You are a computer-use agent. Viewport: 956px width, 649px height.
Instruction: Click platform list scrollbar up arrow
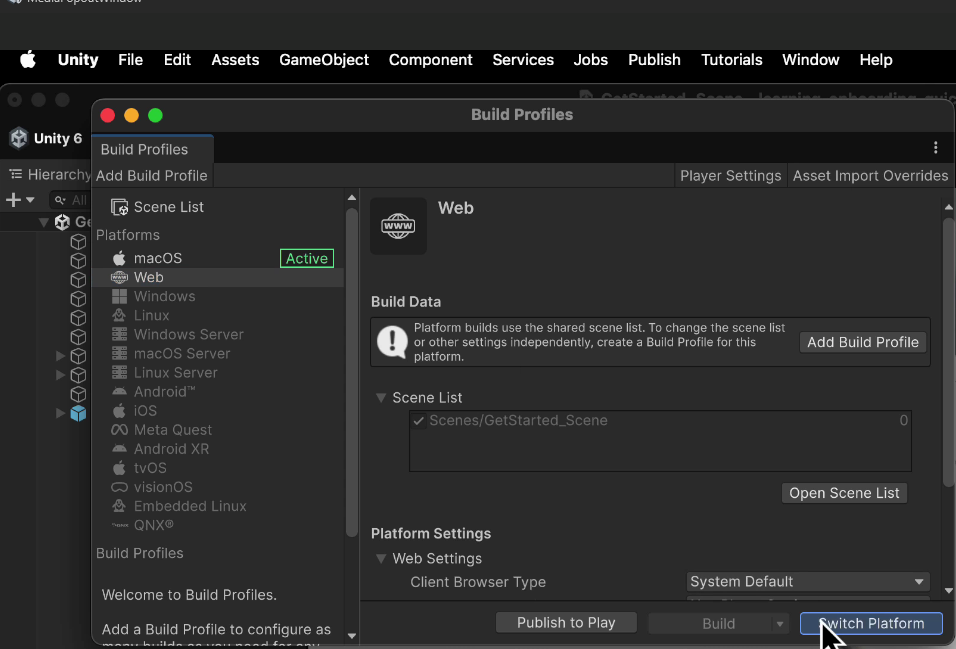pos(352,197)
